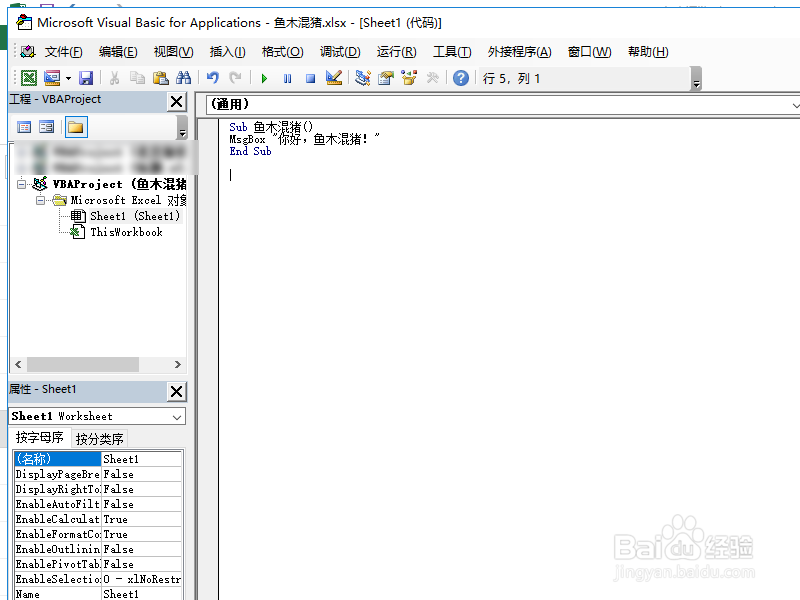Open the 编辑(E) menu
The height and width of the screenshot is (600, 800).
(118, 52)
